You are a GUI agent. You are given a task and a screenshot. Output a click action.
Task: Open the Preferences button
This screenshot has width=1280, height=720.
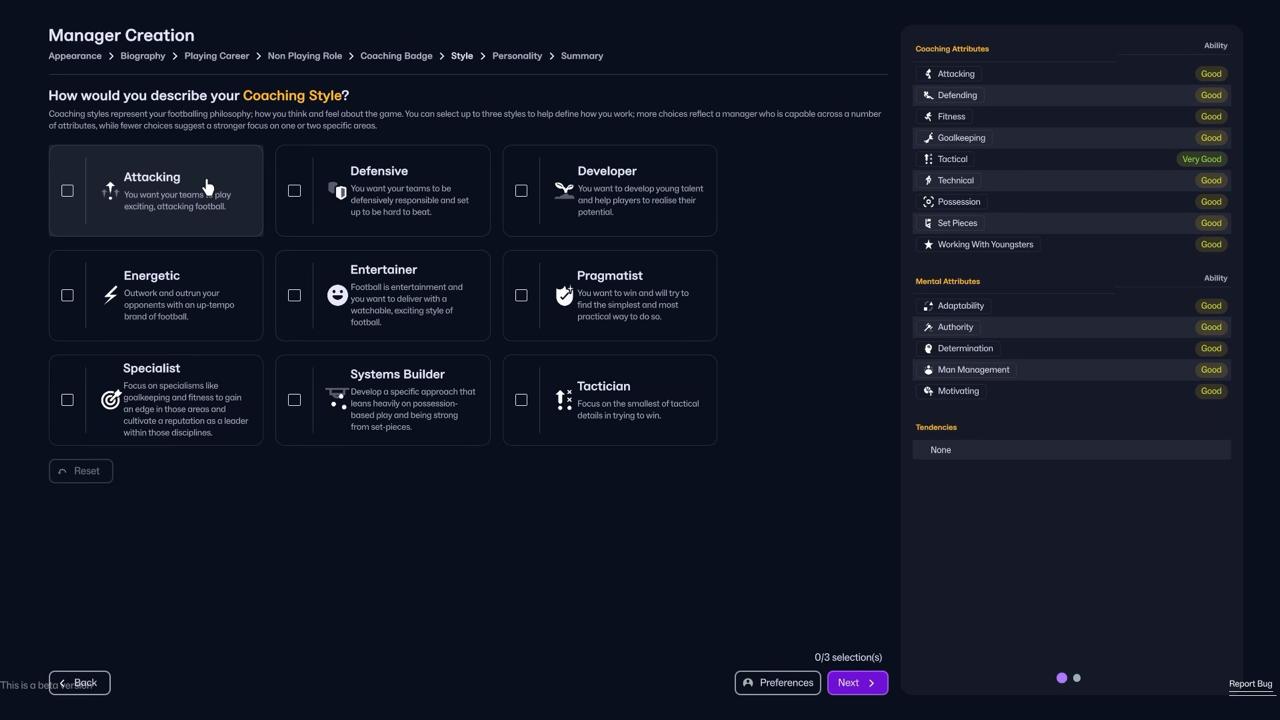click(777, 683)
